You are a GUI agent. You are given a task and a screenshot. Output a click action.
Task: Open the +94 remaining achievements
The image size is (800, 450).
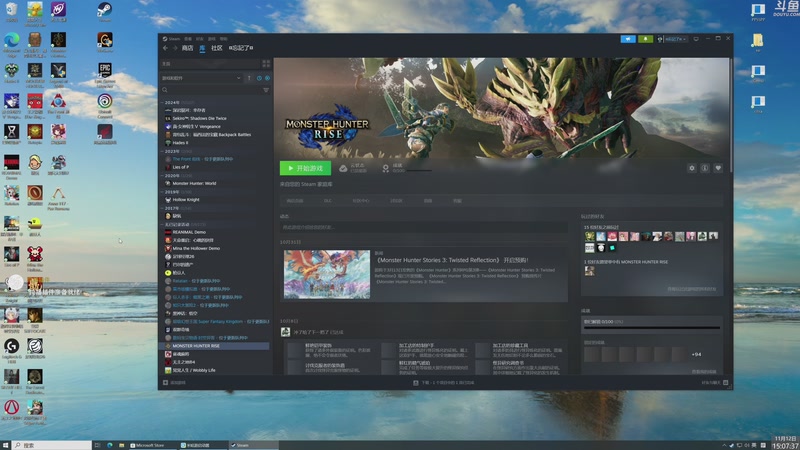pyautogui.click(x=696, y=355)
